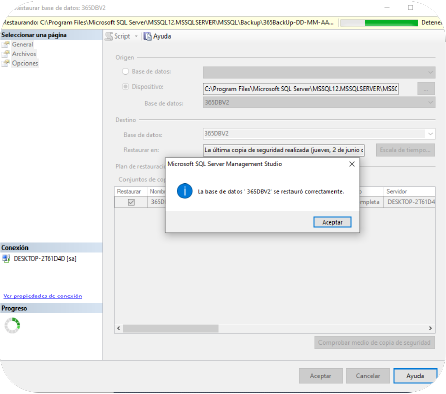Open the Opciones page

pyautogui.click(x=25, y=63)
